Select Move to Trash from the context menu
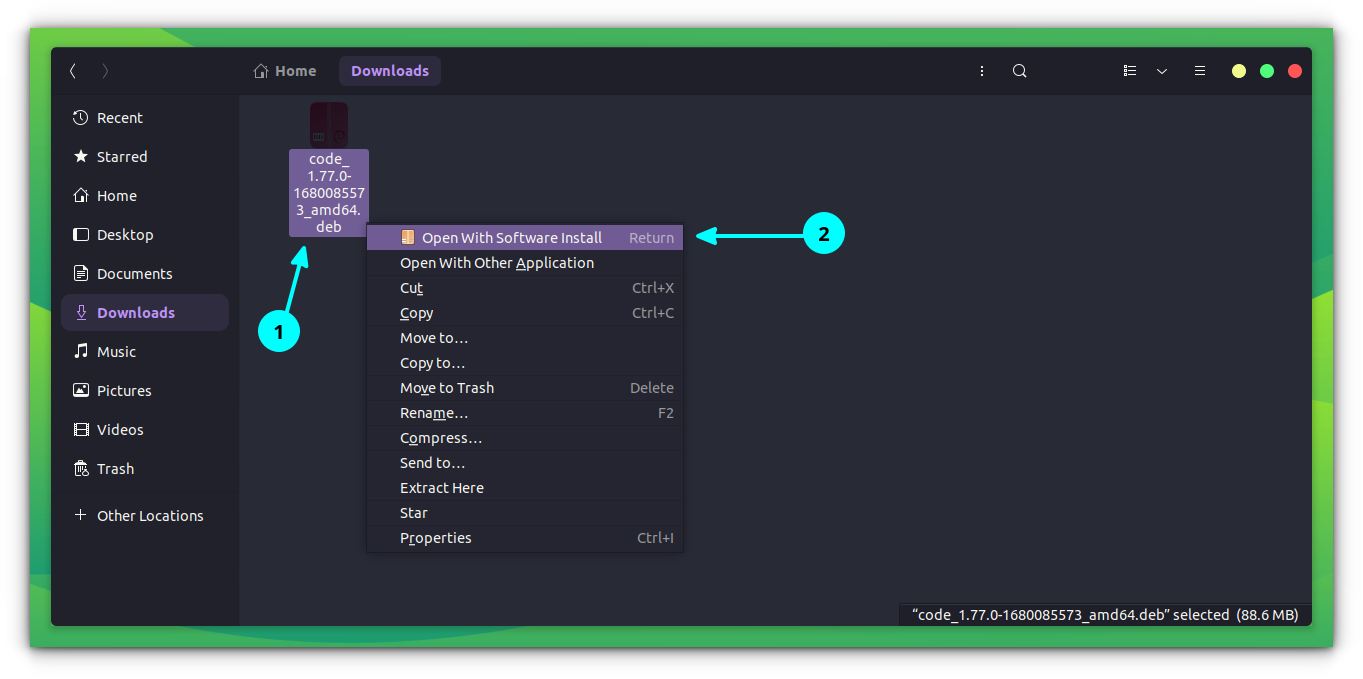 [447, 387]
